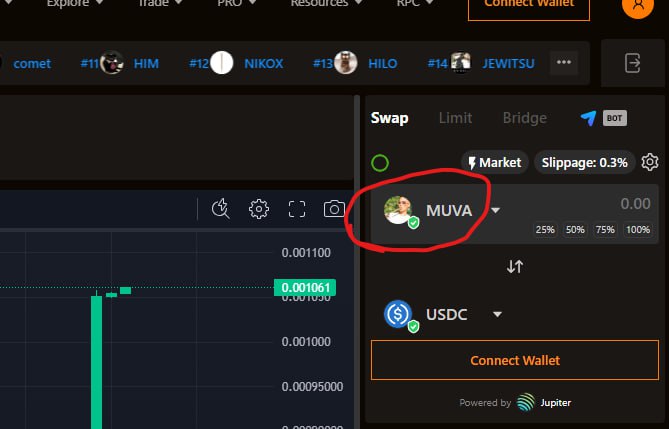Open the chart settings gear icon
Screen dimensions: 669x429
pyautogui.click(x=259, y=209)
